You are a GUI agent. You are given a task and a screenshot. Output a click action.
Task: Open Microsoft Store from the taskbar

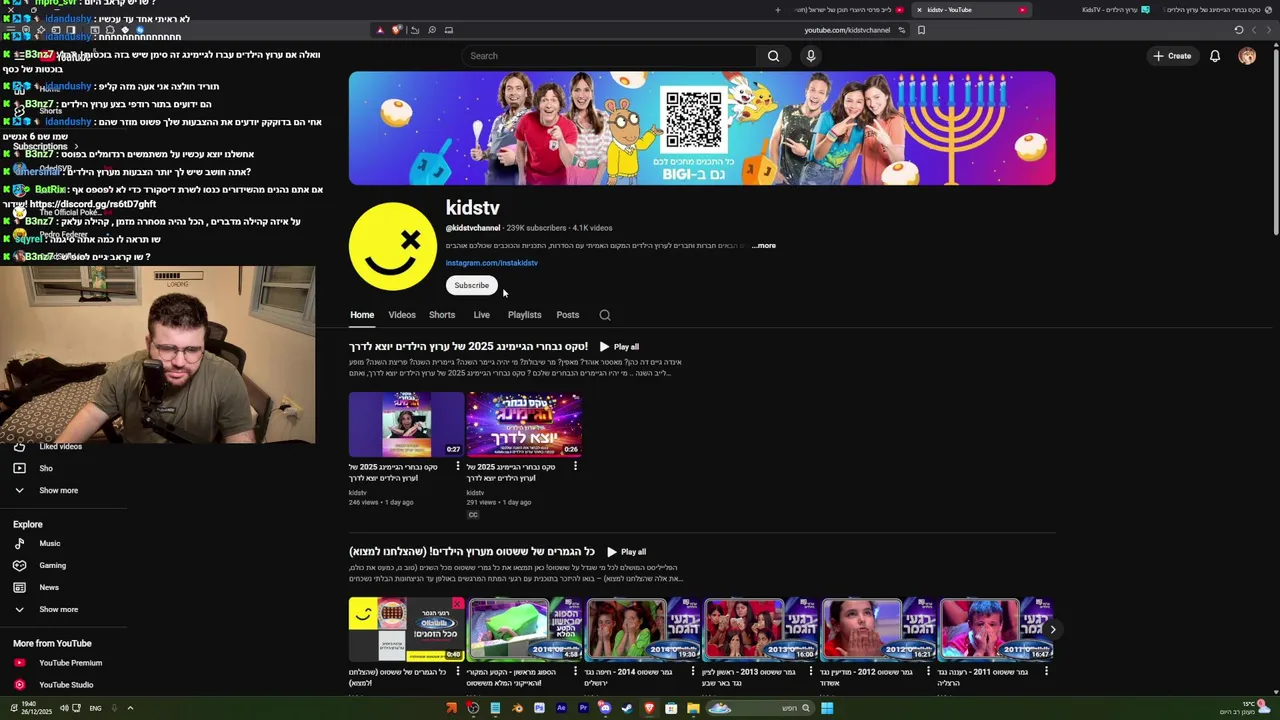point(671,708)
